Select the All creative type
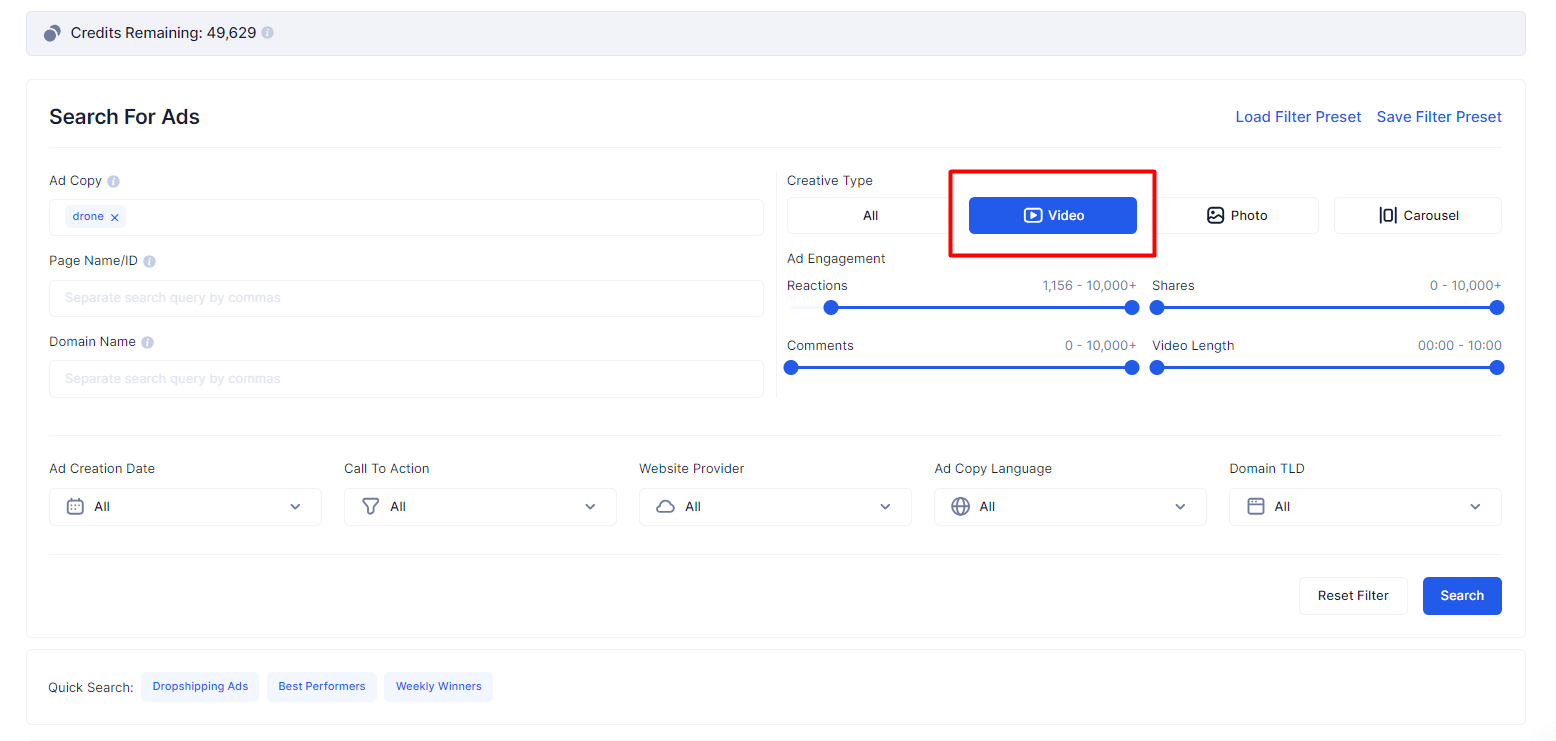The image size is (1556, 741). [x=870, y=216]
